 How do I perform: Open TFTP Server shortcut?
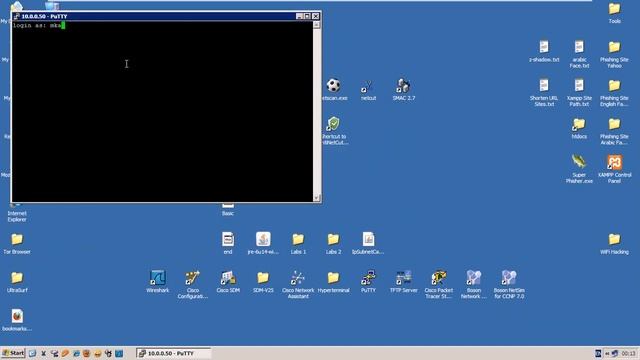[x=404, y=281]
